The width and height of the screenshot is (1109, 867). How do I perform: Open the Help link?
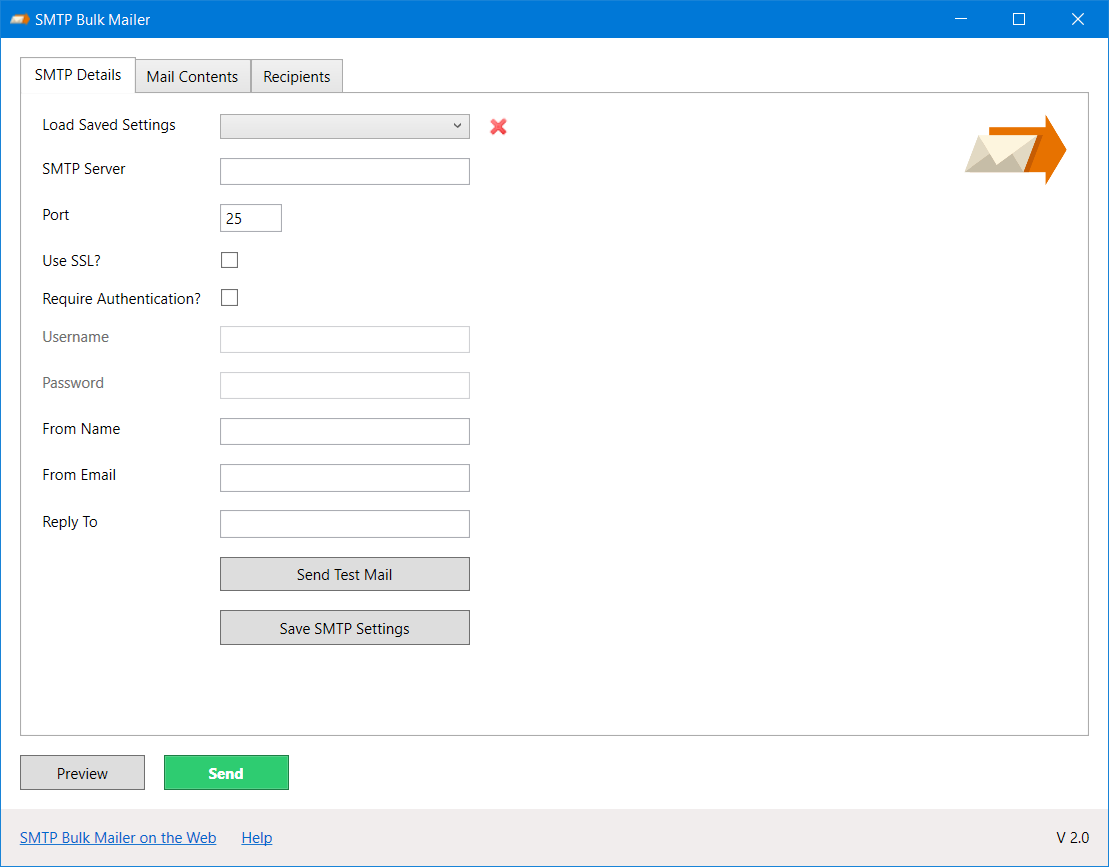point(257,838)
